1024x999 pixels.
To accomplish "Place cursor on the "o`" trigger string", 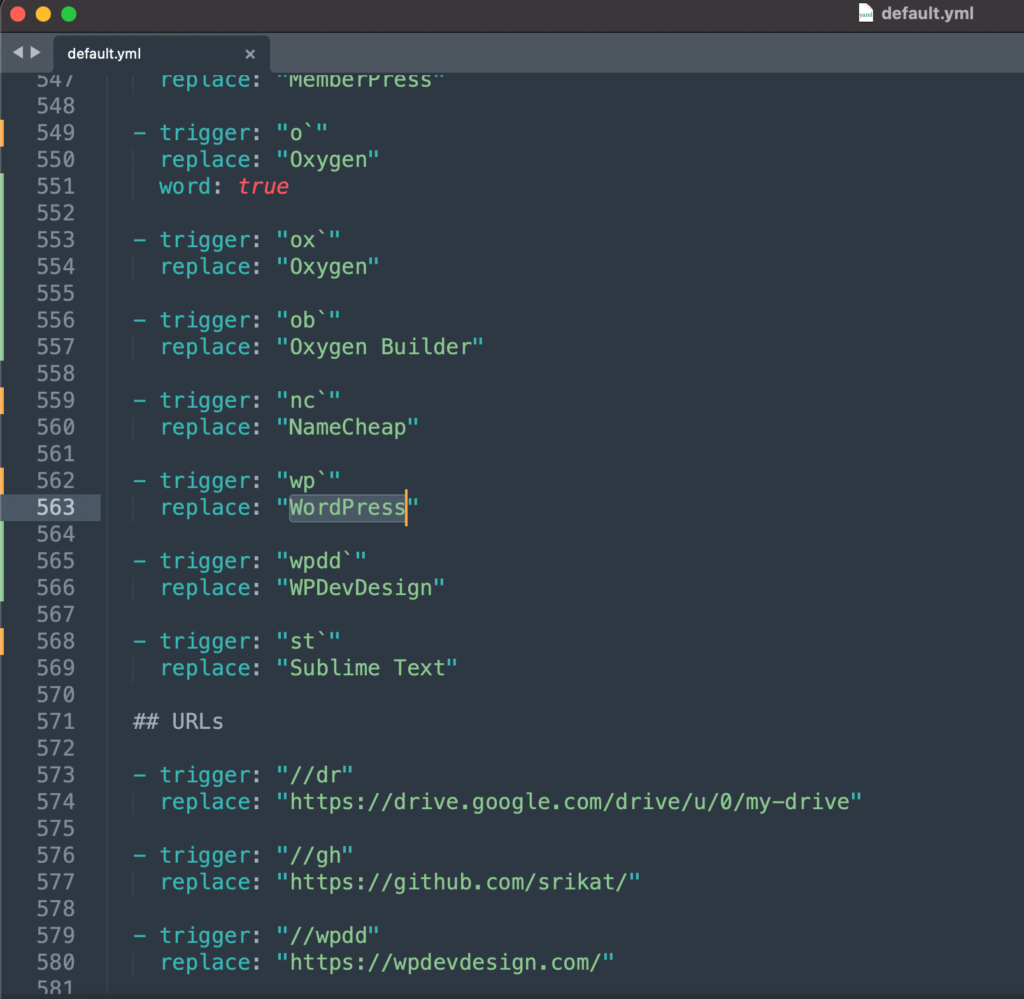I will (x=302, y=133).
